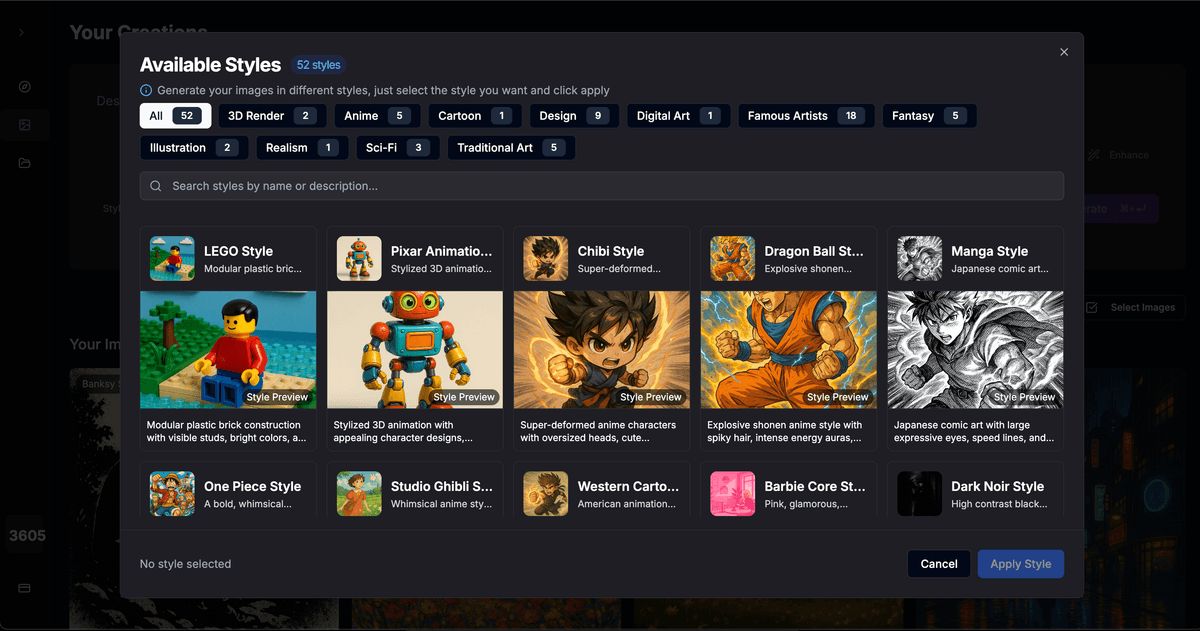The width and height of the screenshot is (1200, 631).
Task: Click the info icon beside the styles description
Action: click(146, 90)
